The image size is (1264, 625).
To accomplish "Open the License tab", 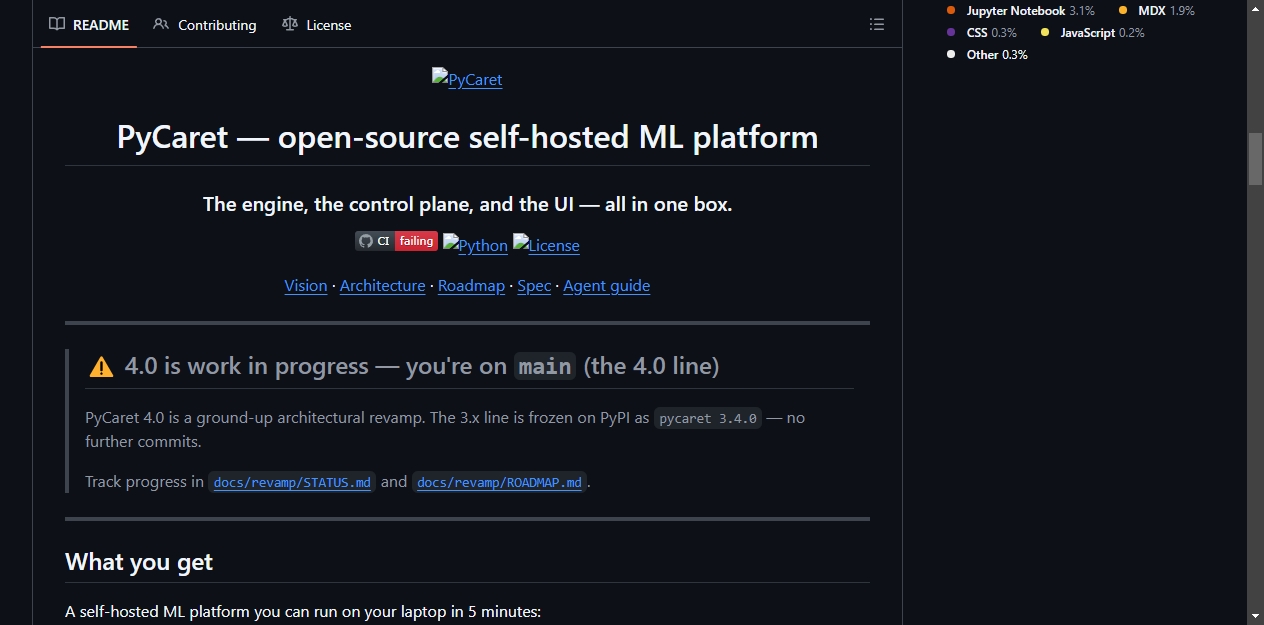I will [317, 25].
